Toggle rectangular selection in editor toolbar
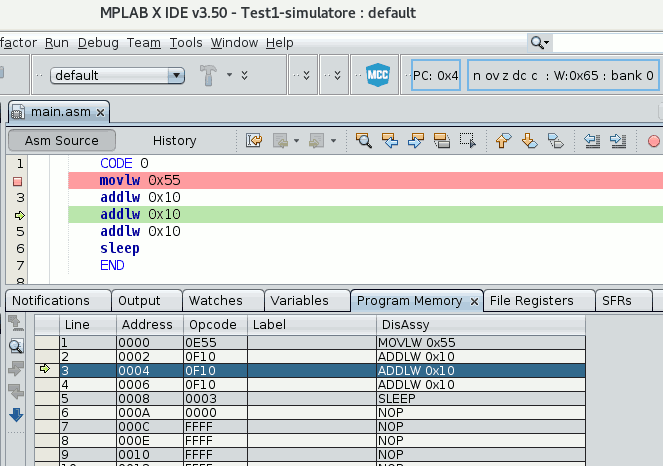 coord(466,141)
